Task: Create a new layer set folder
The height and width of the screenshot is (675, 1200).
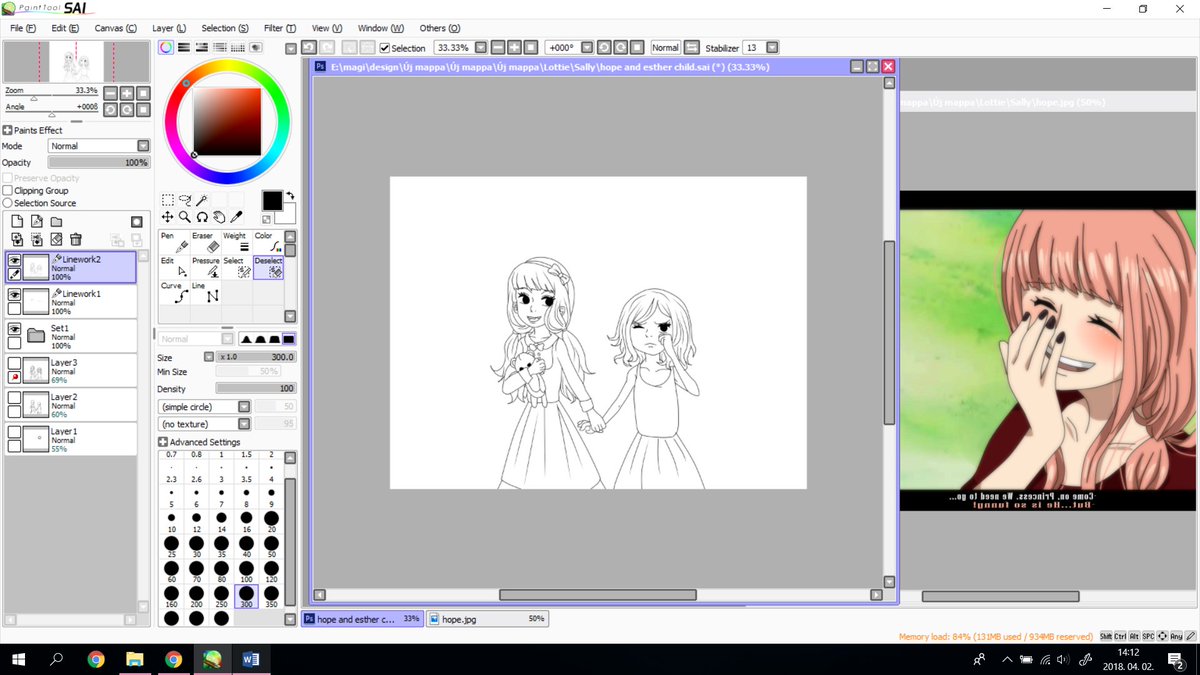Action: (57, 221)
